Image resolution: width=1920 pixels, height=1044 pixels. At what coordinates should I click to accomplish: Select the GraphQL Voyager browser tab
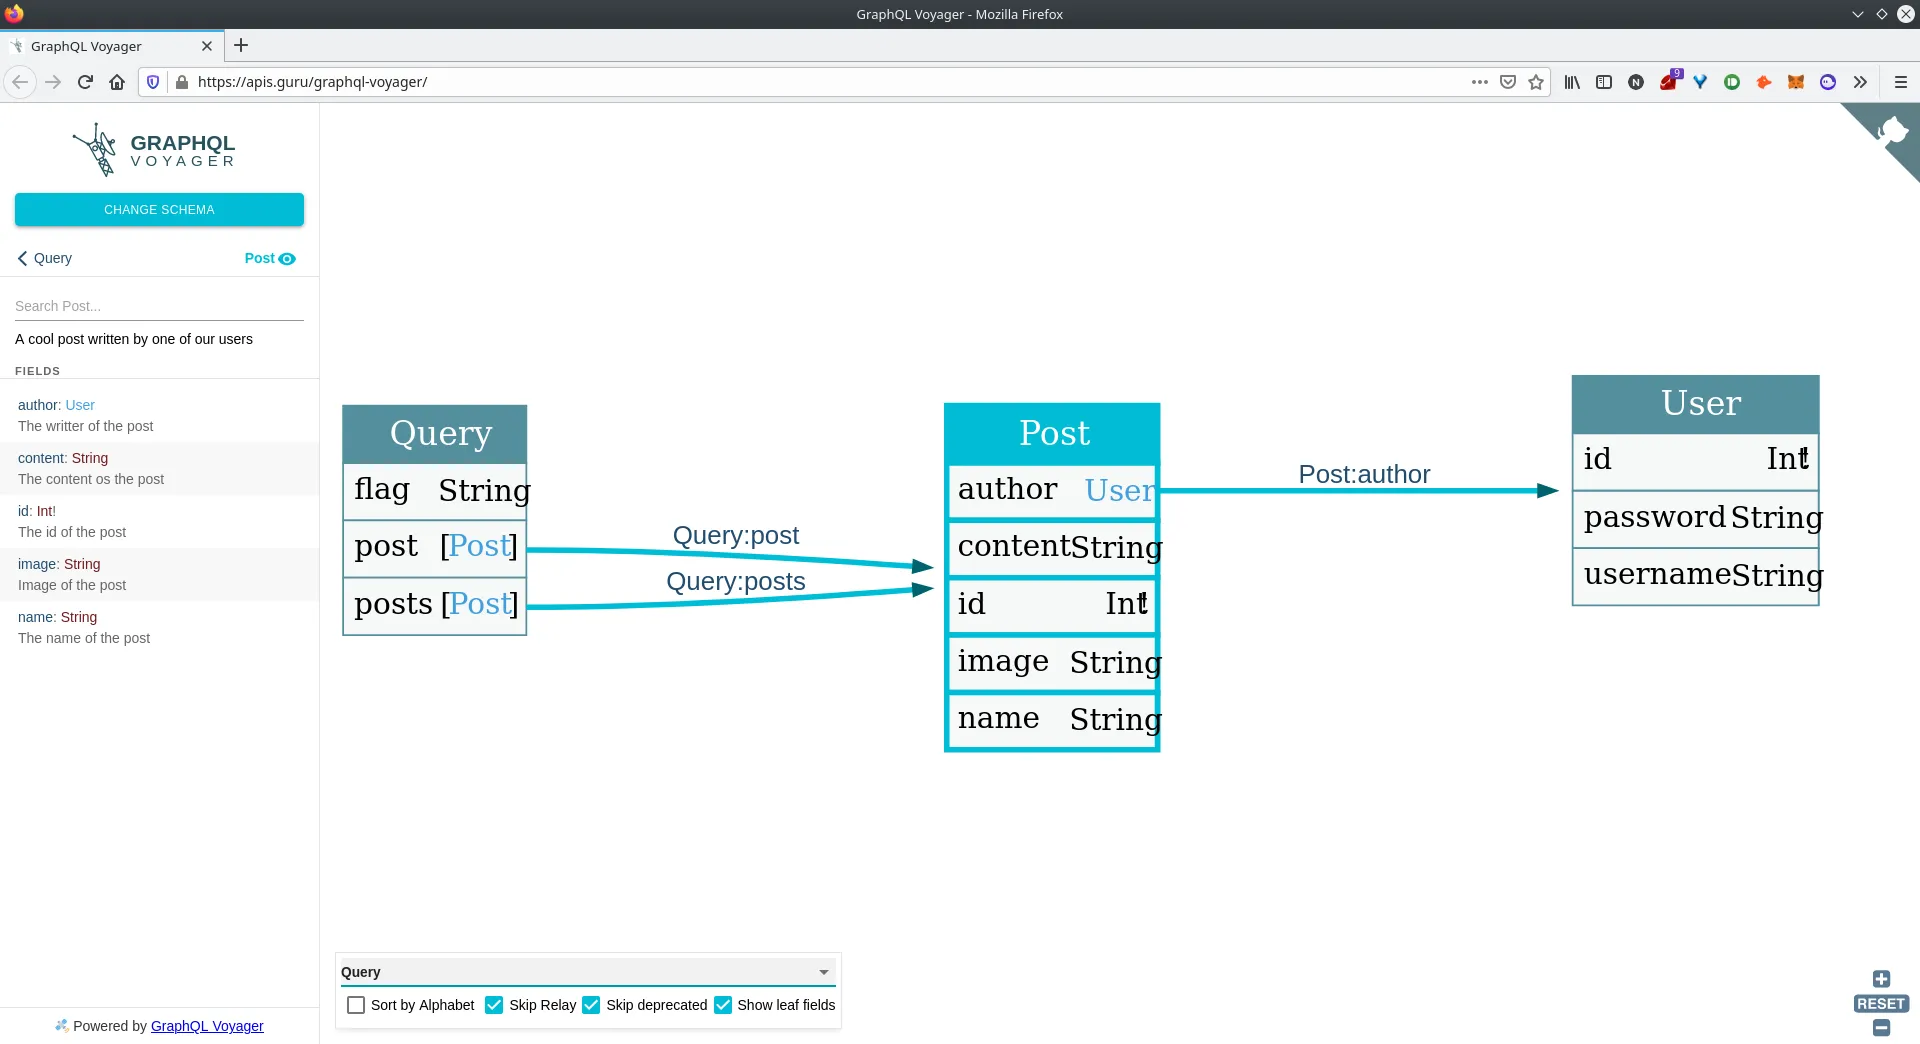(x=110, y=46)
